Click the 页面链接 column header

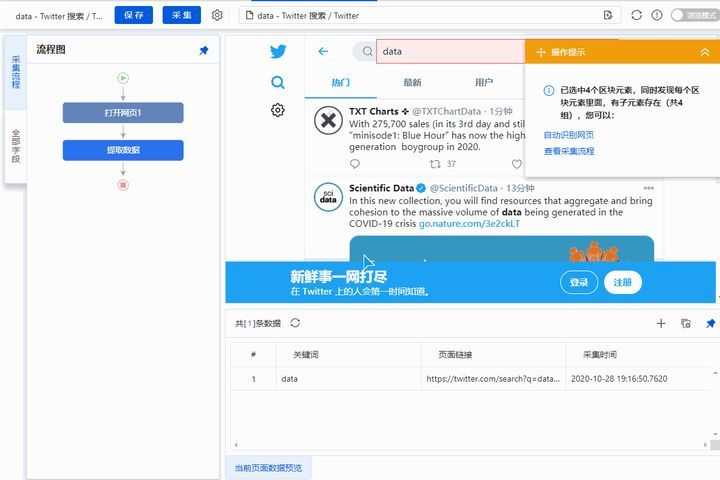[x=455, y=355]
